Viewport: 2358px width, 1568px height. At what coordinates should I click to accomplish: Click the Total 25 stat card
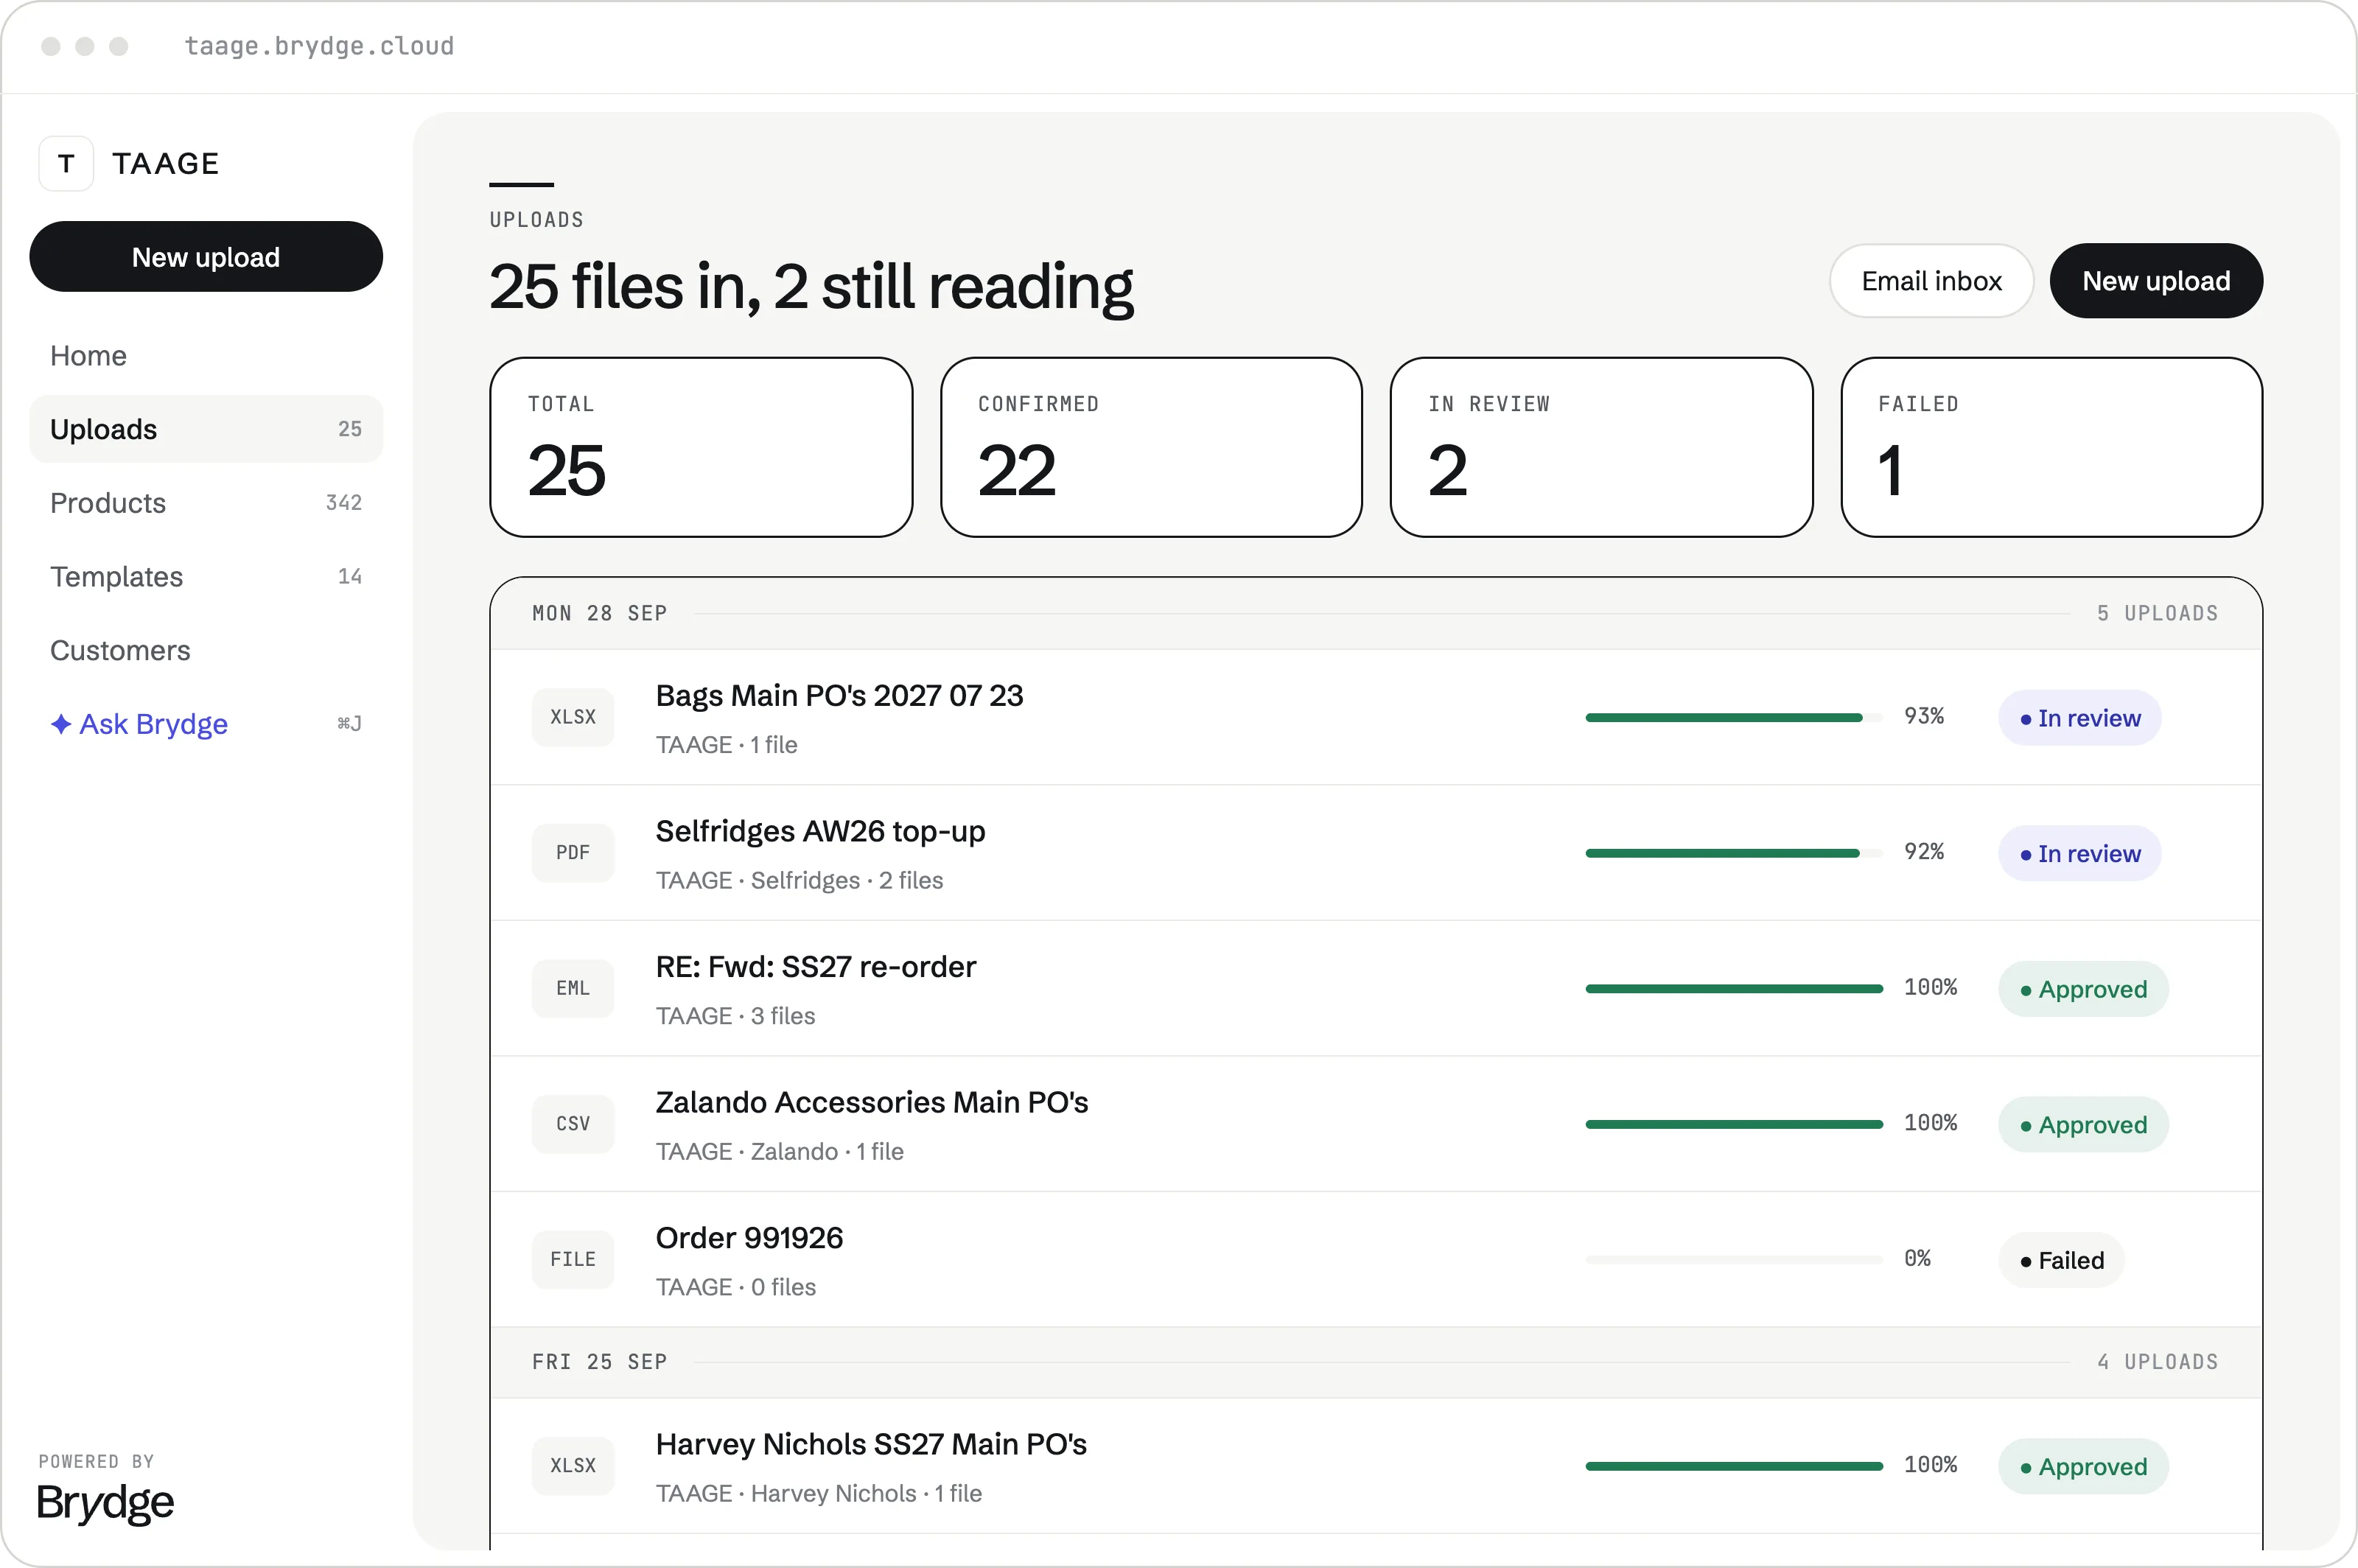pyautogui.click(x=701, y=447)
